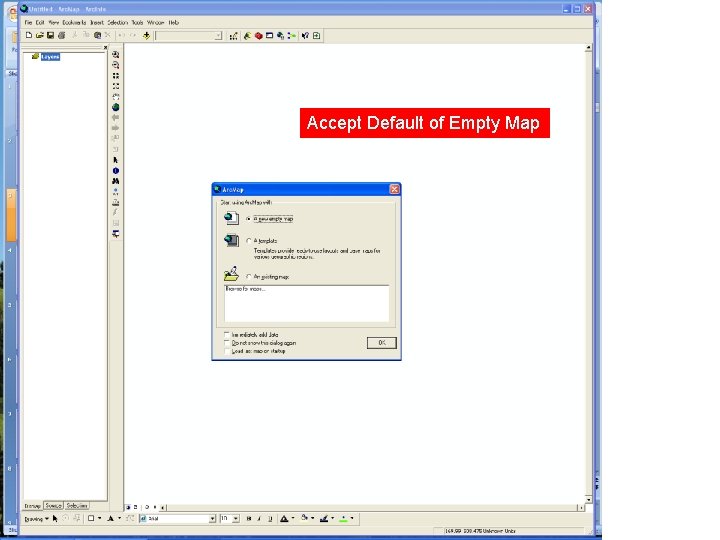This screenshot has width=720, height=540.
Task: Click the Save floppy disk icon
Action: point(51,35)
